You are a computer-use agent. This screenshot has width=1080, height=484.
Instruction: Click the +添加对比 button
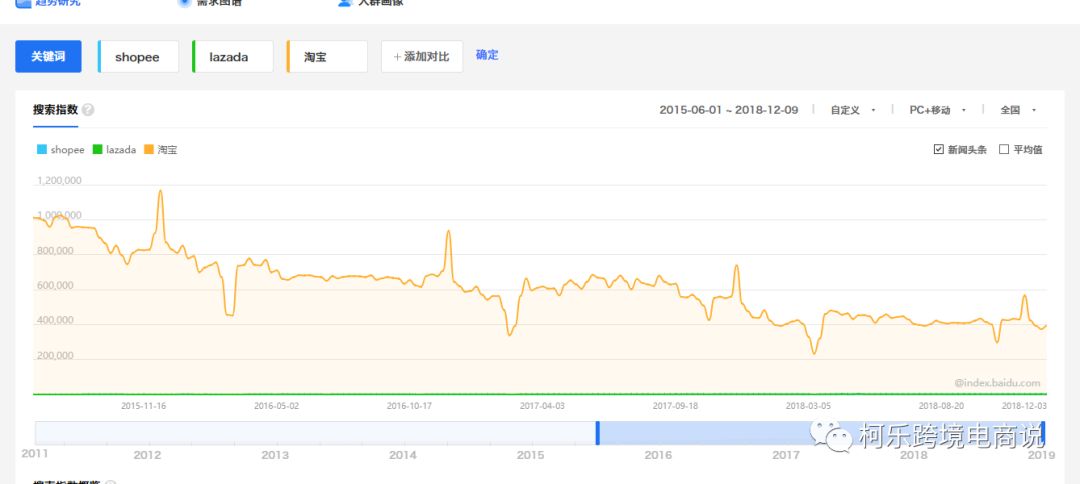pos(422,56)
